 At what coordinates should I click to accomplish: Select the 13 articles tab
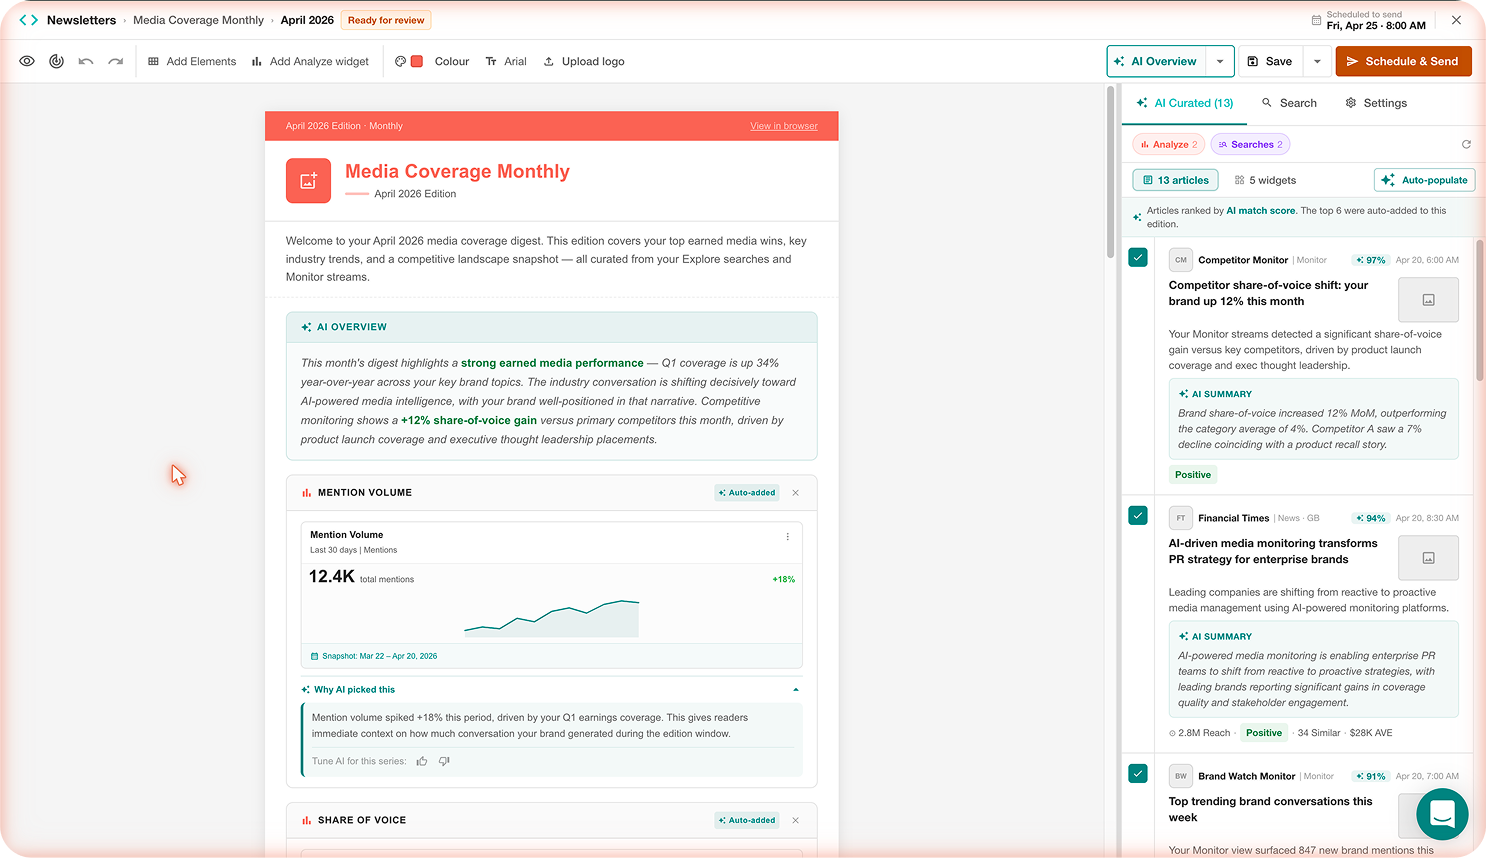(x=1175, y=180)
